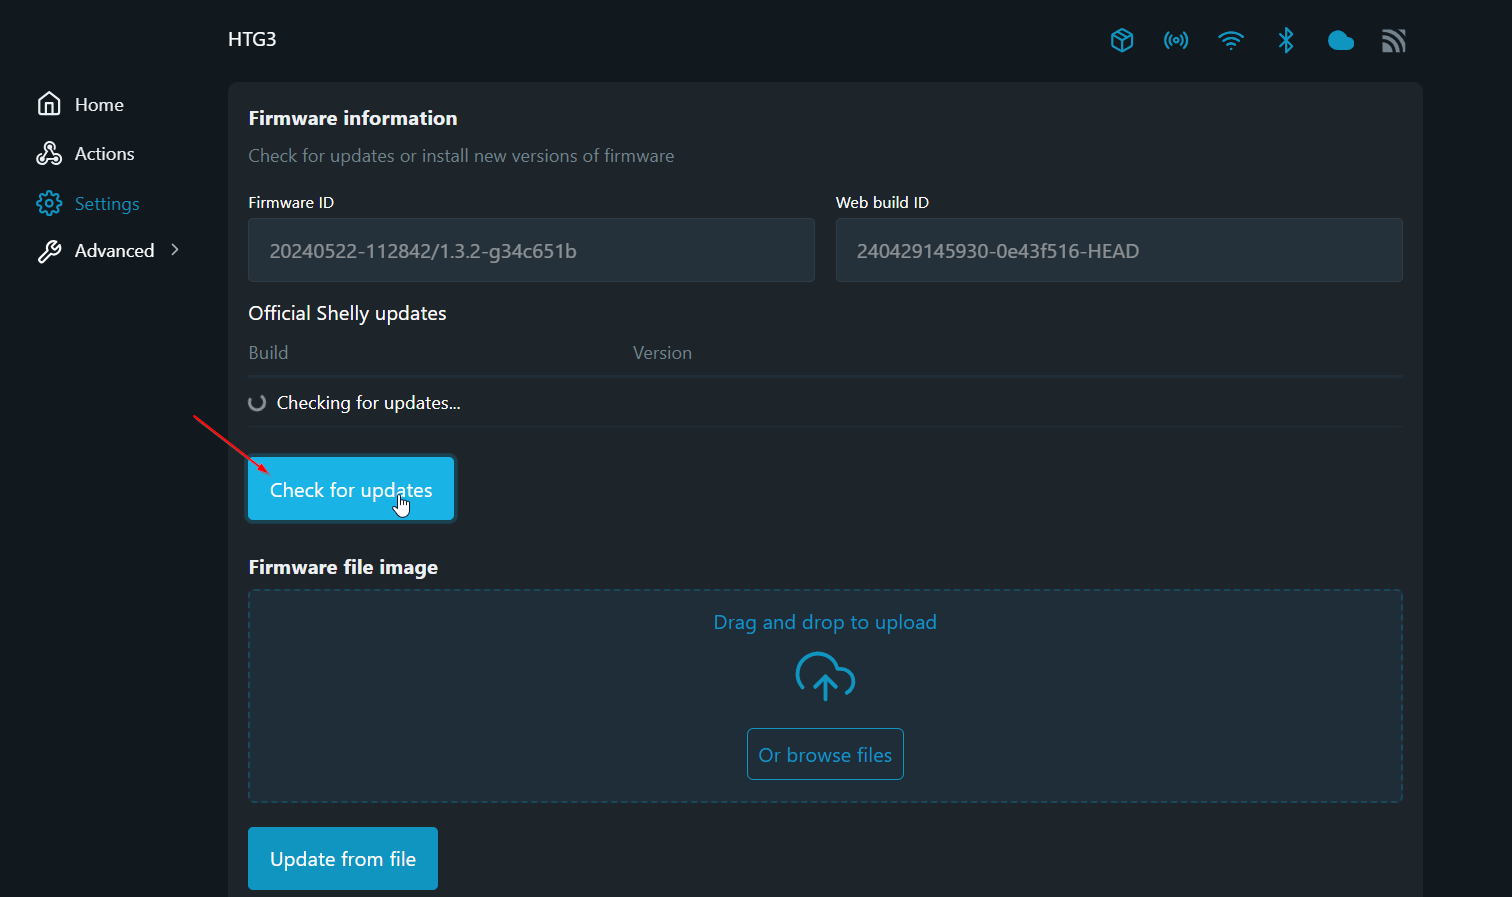Viewport: 1512px width, 897px height.
Task: Click the feed signal icon in header
Action: tap(1394, 40)
